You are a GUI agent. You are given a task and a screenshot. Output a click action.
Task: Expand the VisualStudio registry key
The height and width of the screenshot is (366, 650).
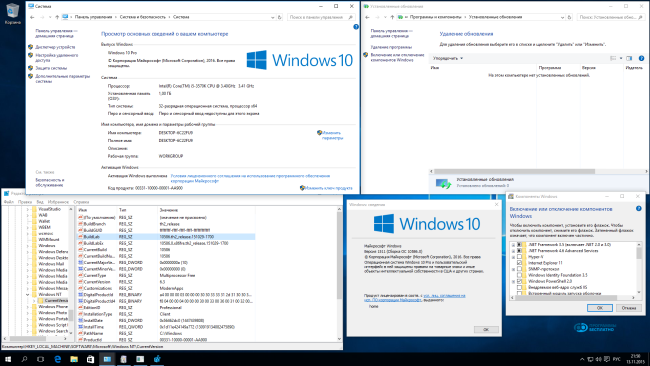click(x=28, y=209)
